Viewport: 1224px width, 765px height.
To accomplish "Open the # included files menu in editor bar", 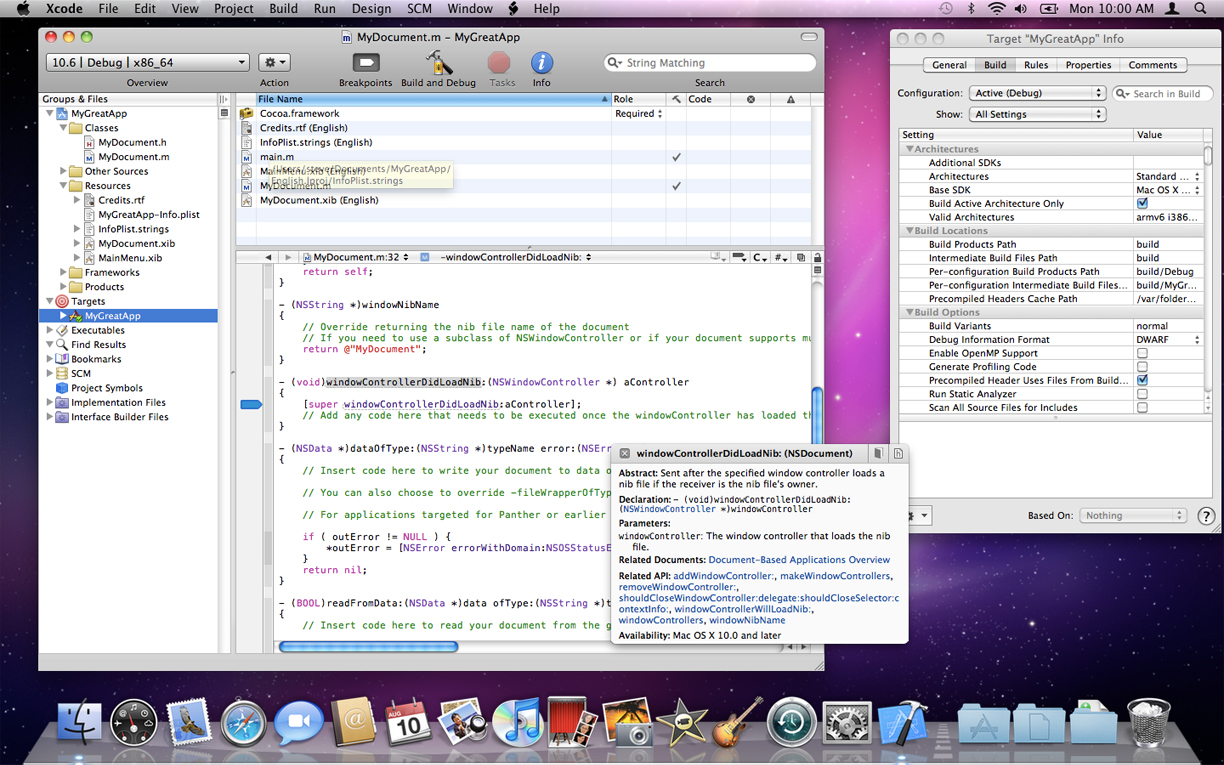I will click(782, 257).
